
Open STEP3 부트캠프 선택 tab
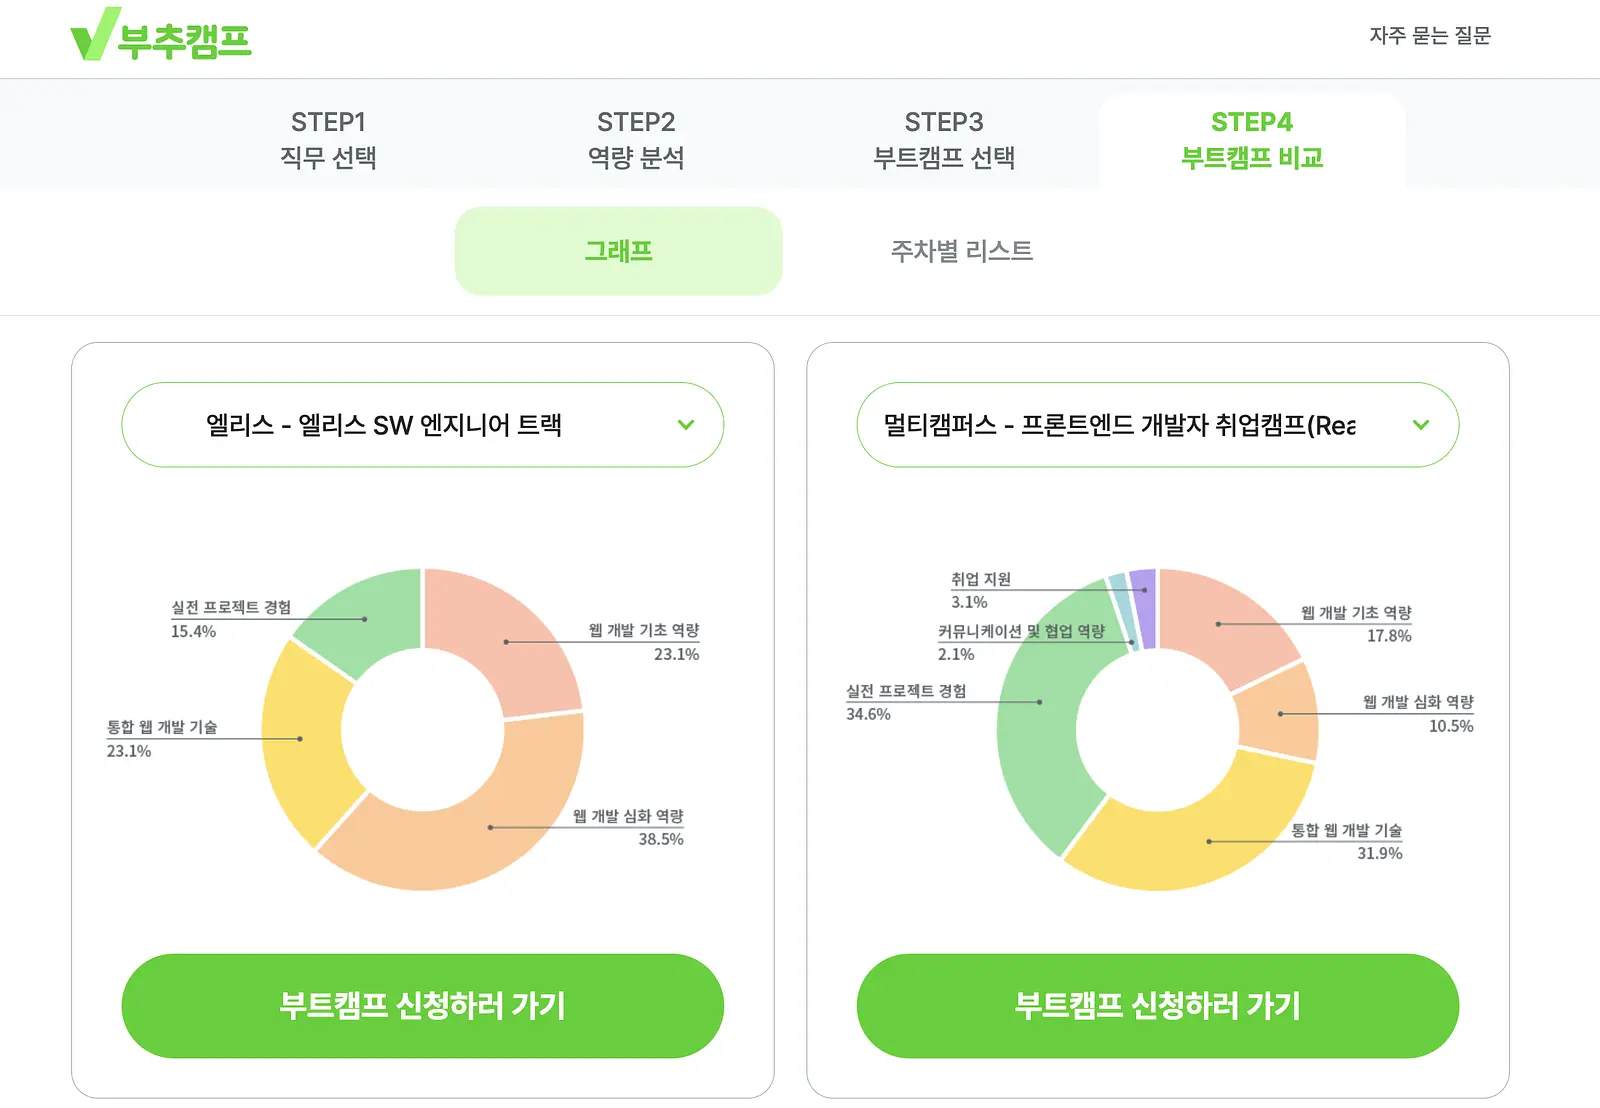944,140
